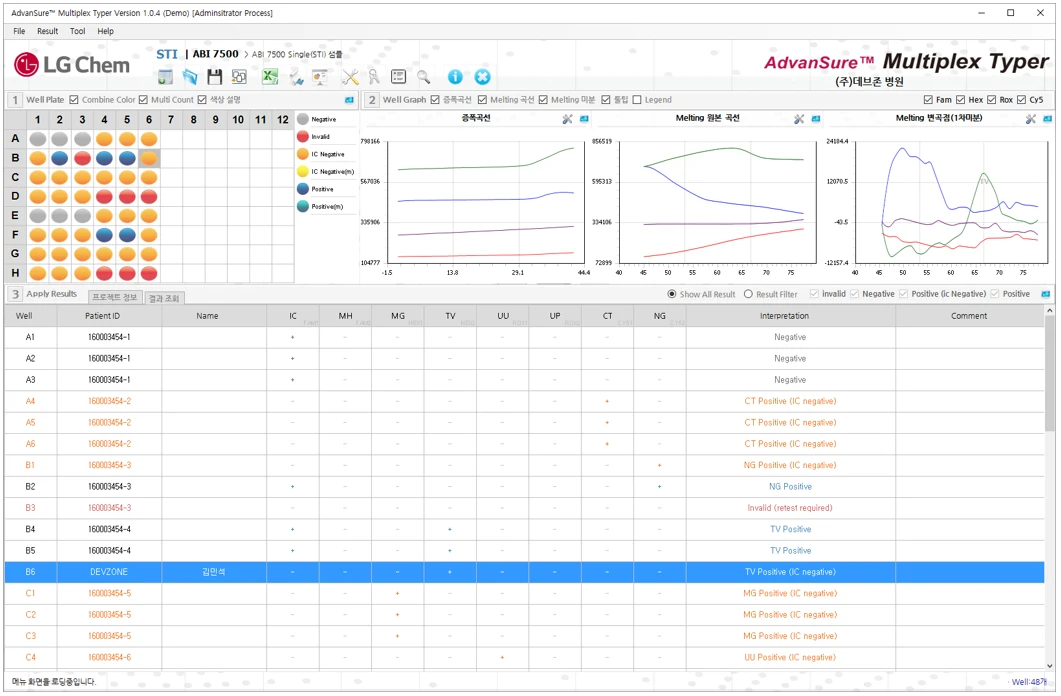Click plate row header H
Viewport: 1061px width, 696px height.
pyautogui.click(x=16, y=274)
